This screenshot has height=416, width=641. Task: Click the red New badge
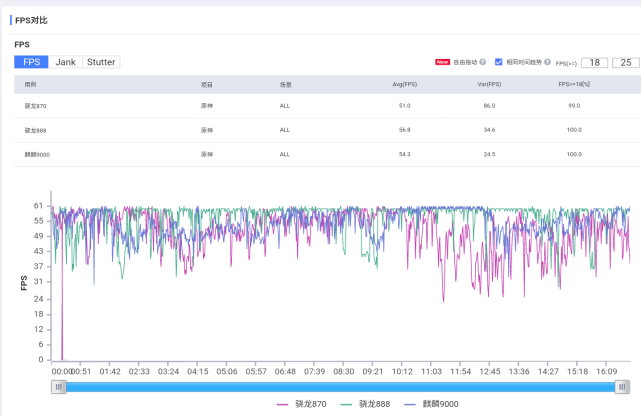(442, 62)
